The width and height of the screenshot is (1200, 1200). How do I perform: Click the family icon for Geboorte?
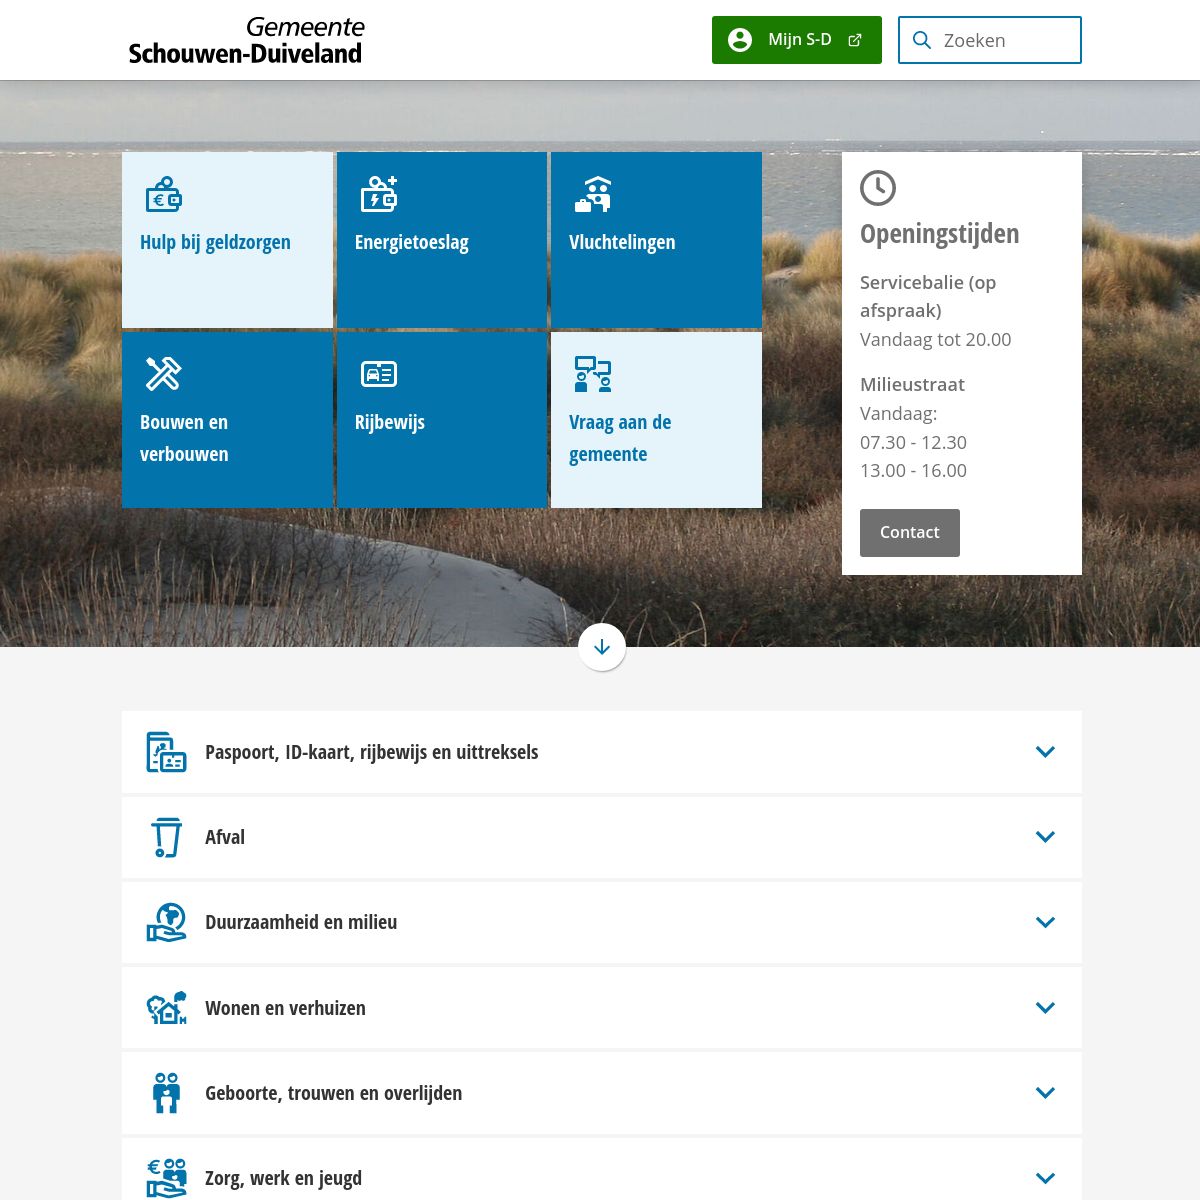tap(166, 1093)
